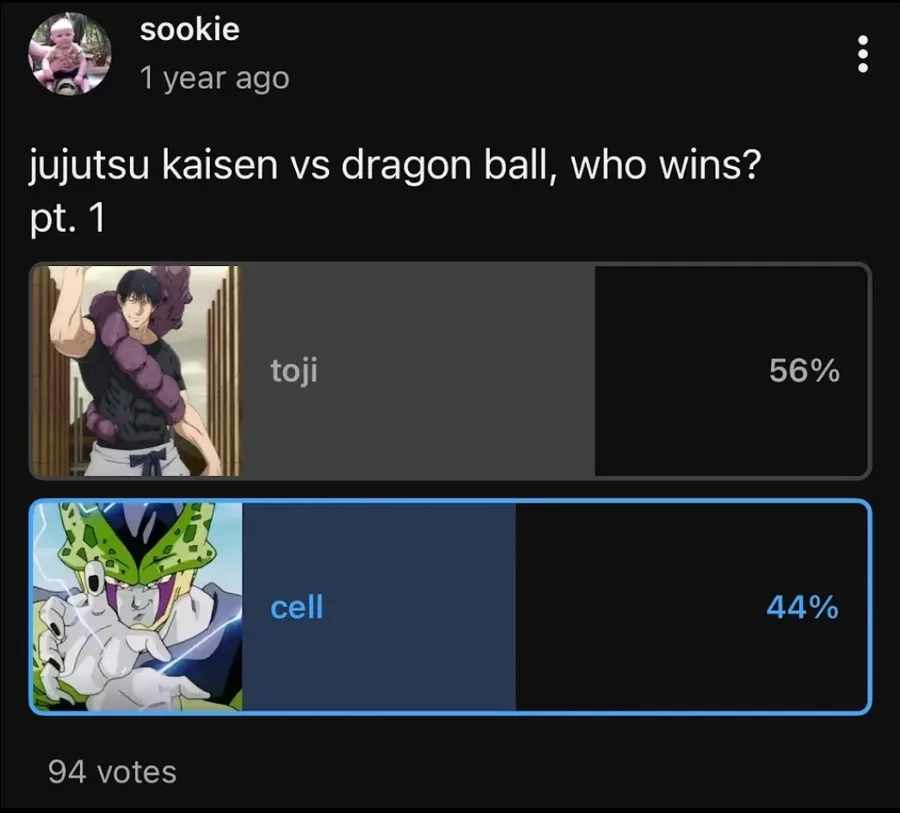
Task: Open sookie's profile picture avatar
Action: pos(69,53)
